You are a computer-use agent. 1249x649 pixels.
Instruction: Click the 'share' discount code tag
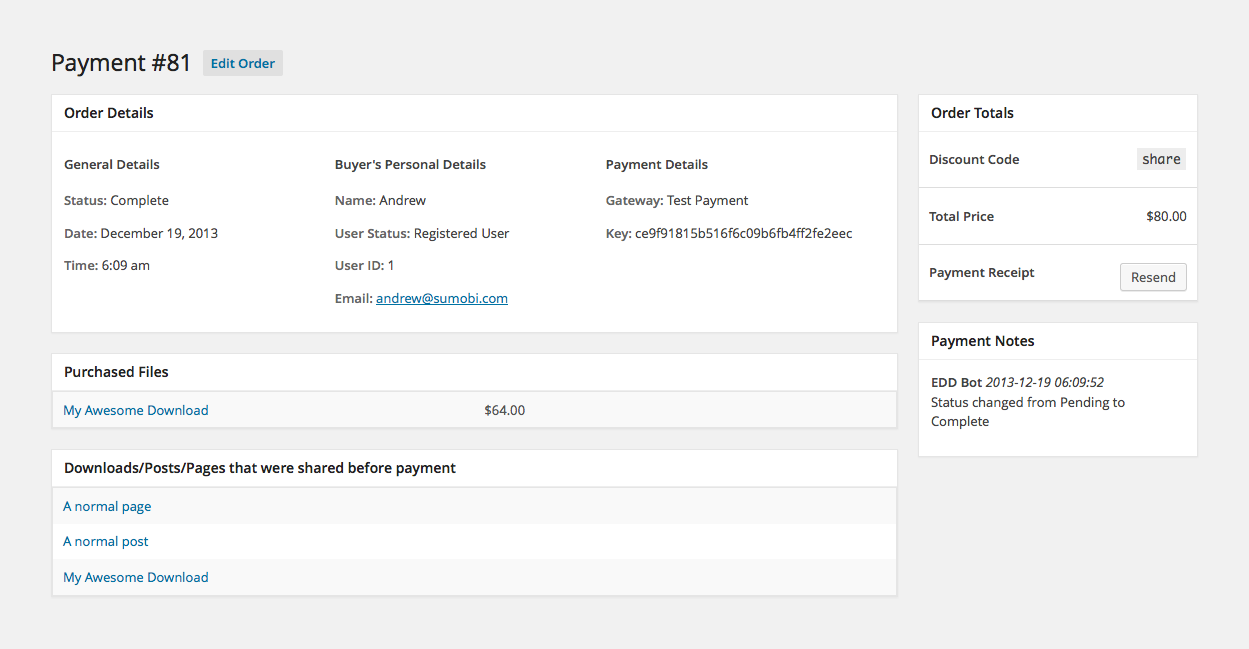click(x=1161, y=159)
